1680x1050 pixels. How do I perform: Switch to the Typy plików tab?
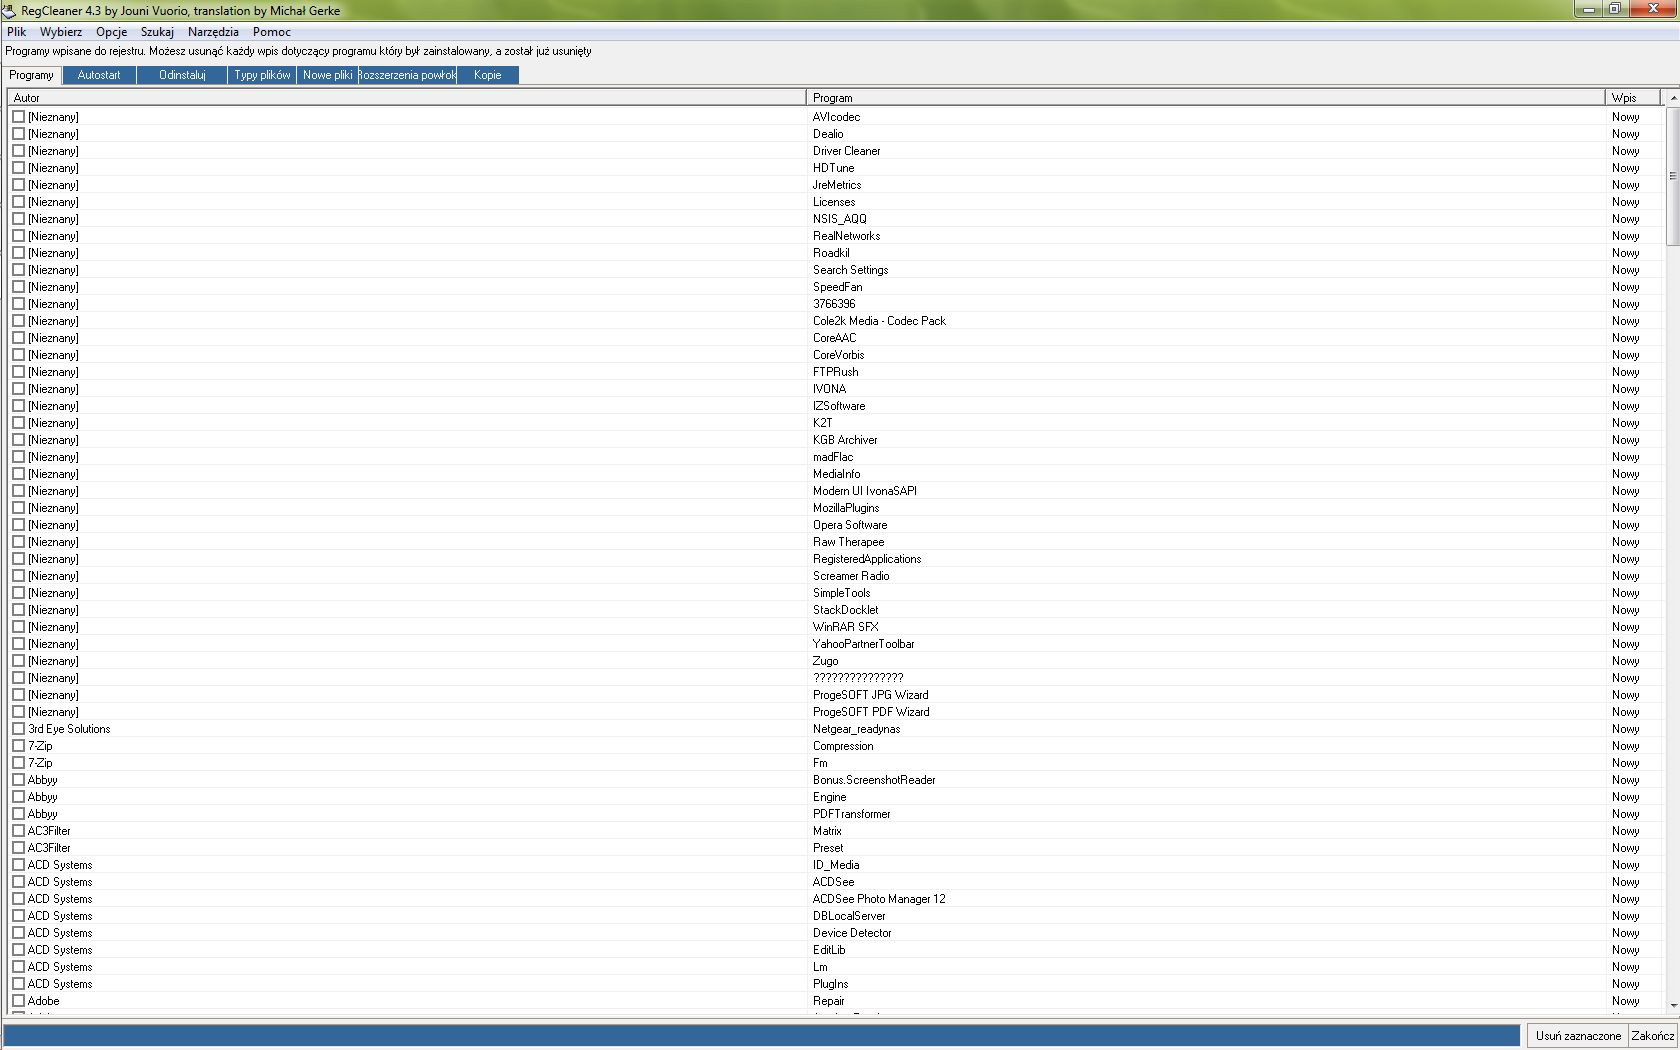[x=262, y=75]
